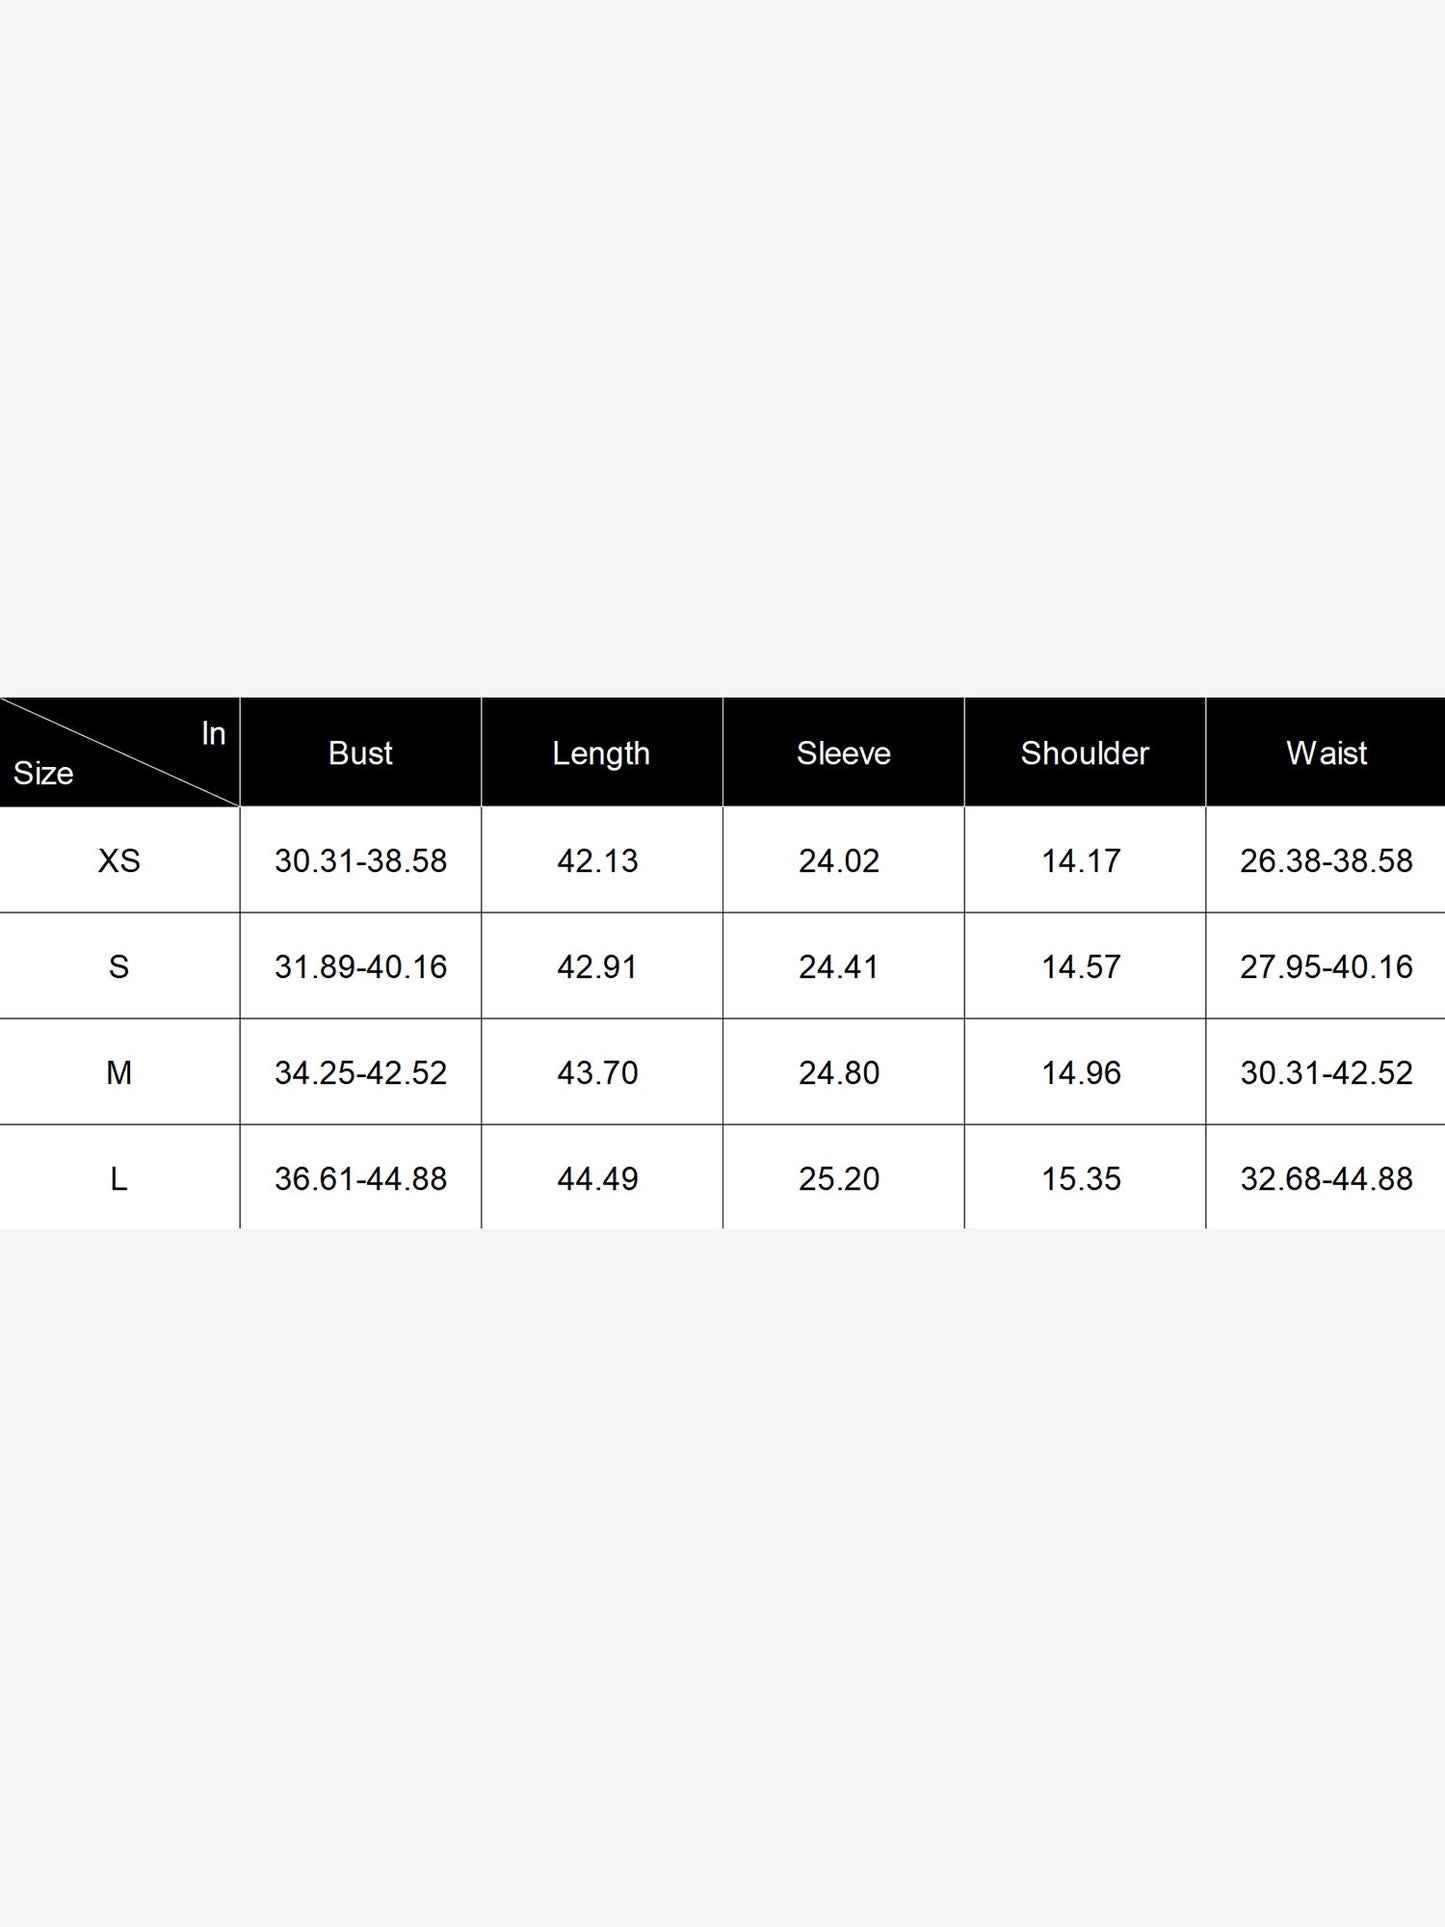
Task: Select the XS size row label
Action: [x=119, y=860]
